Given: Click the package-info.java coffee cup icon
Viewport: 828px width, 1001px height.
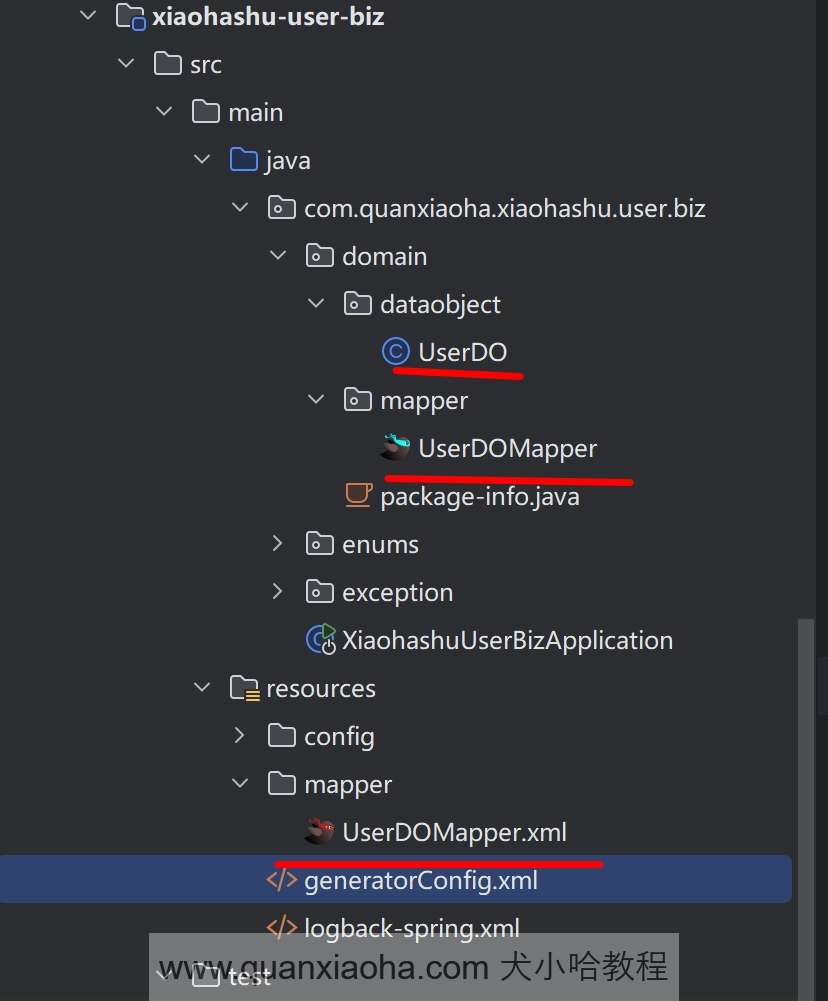Looking at the screenshot, I should click(358, 496).
